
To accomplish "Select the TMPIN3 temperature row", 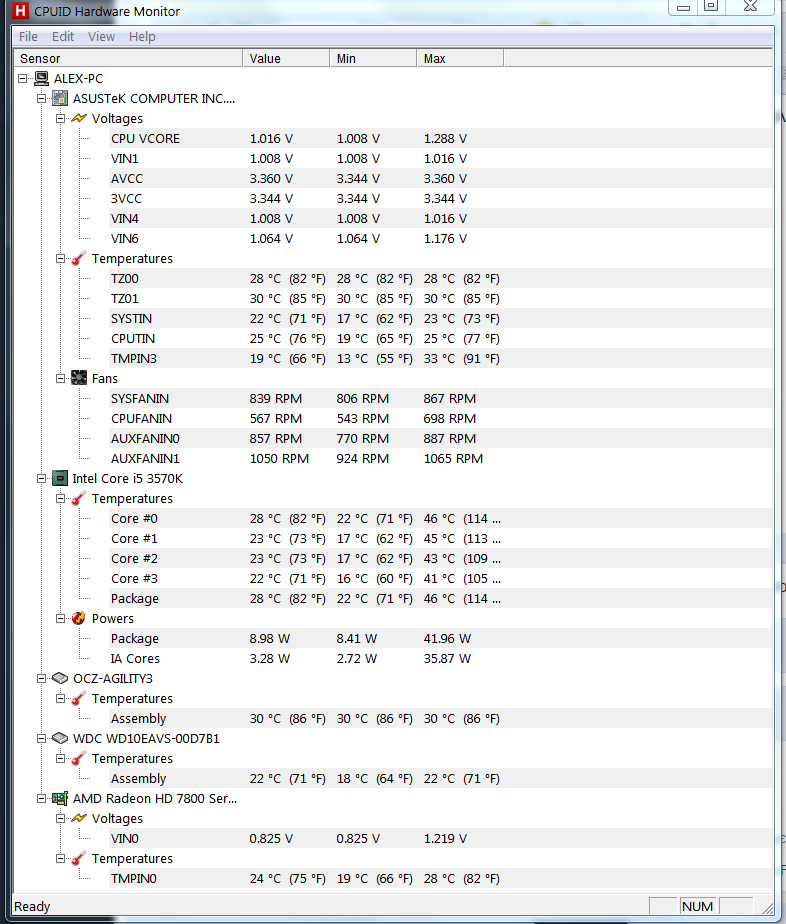I will pyautogui.click(x=440, y=359).
